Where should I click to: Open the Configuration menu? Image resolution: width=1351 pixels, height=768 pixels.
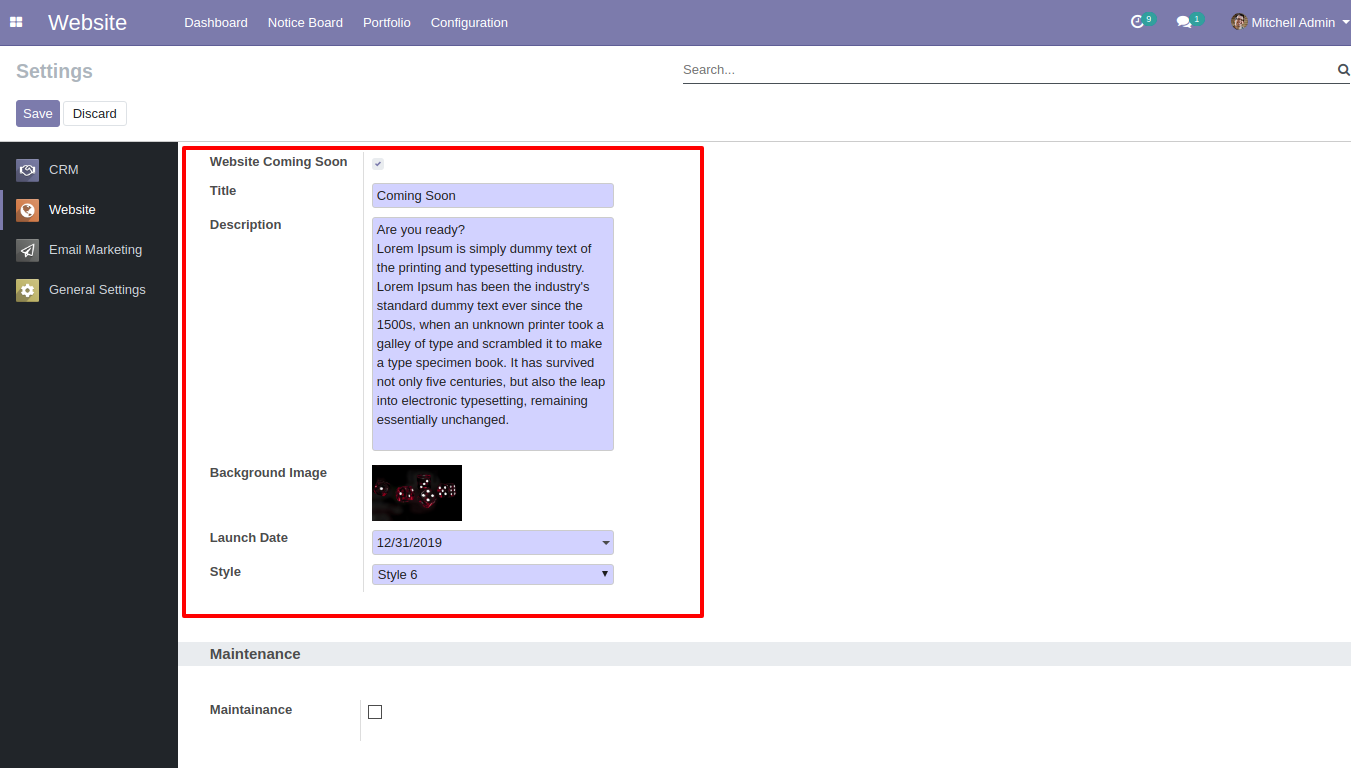tap(469, 22)
